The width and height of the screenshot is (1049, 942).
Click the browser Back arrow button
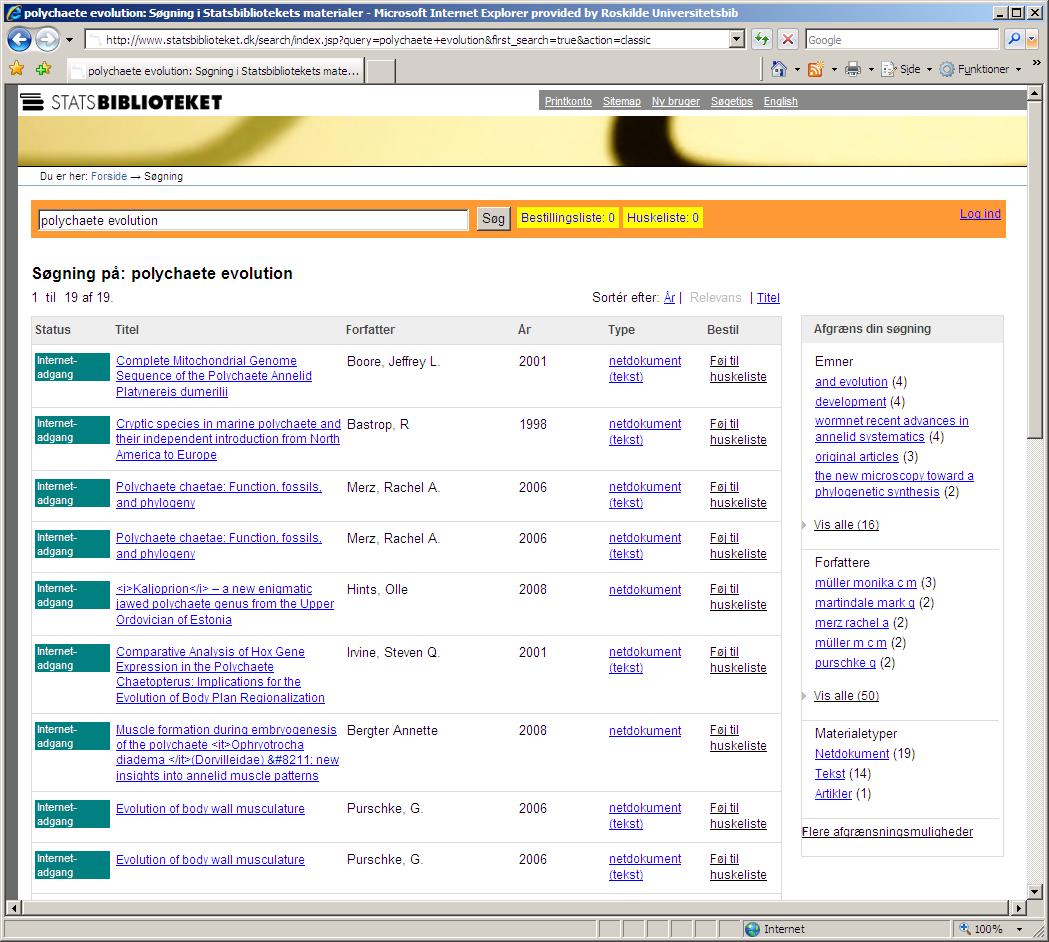[19, 40]
